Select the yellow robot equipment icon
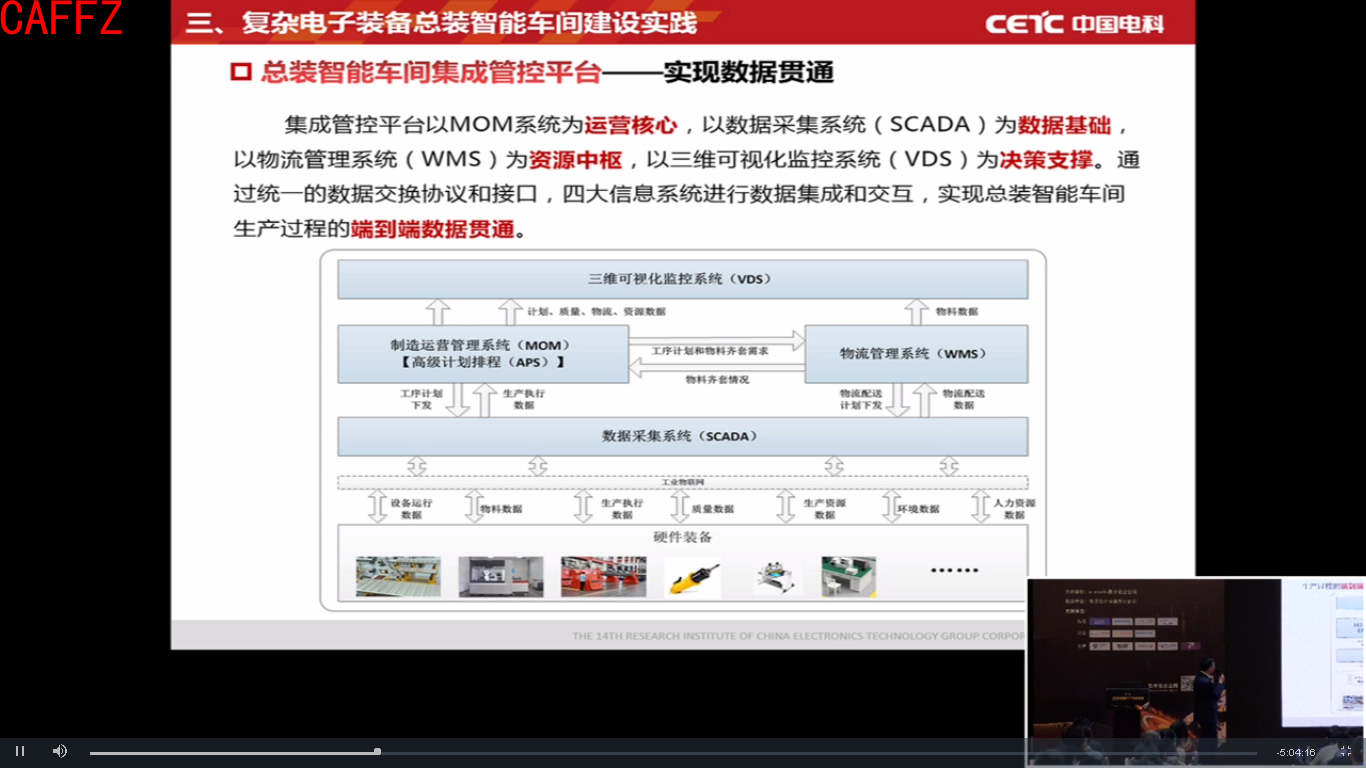This screenshot has width=1366, height=768. point(692,577)
